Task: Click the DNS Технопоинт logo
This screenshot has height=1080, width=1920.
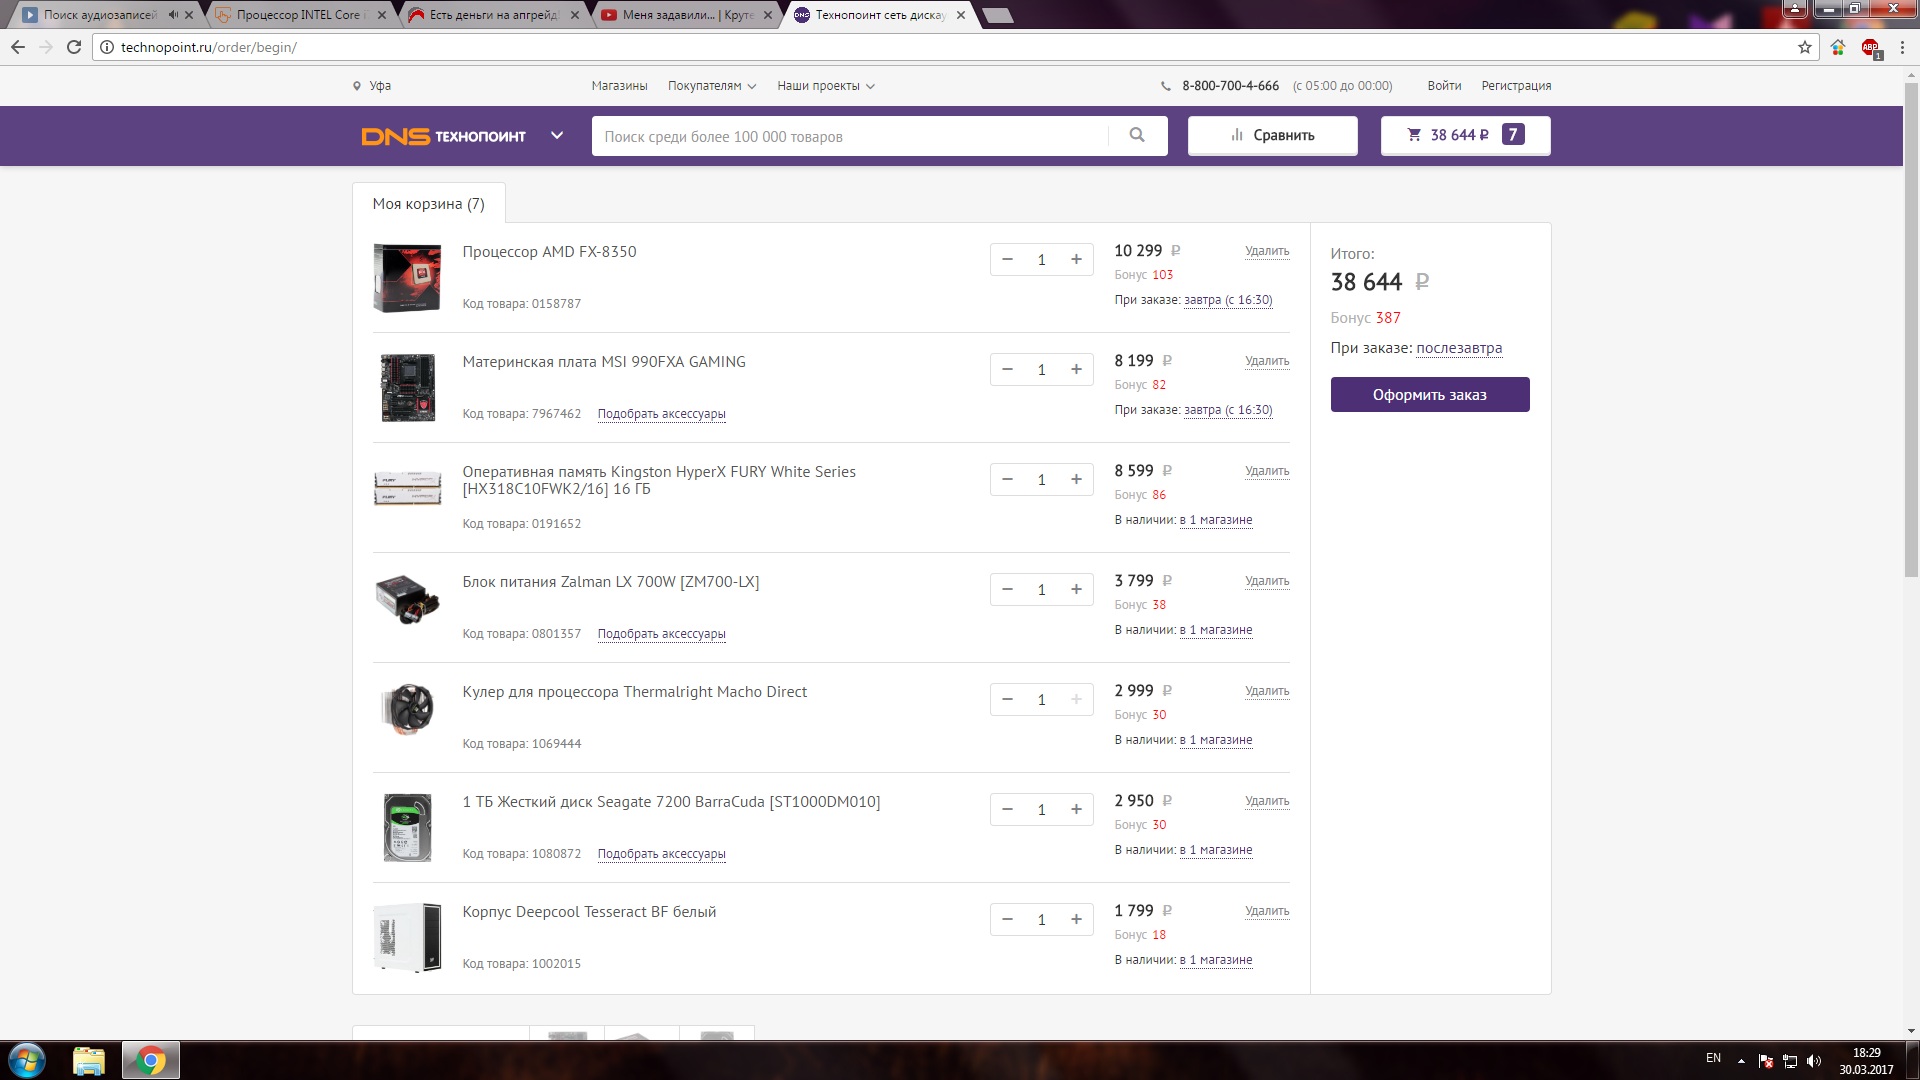Action: [443, 136]
